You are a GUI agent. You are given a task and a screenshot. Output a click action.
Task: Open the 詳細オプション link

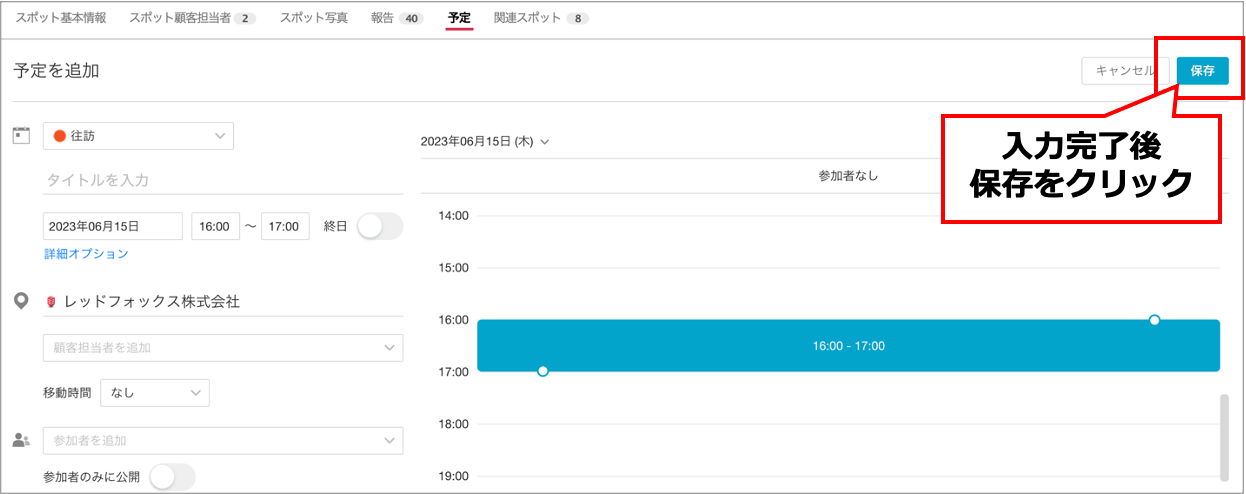tap(86, 254)
